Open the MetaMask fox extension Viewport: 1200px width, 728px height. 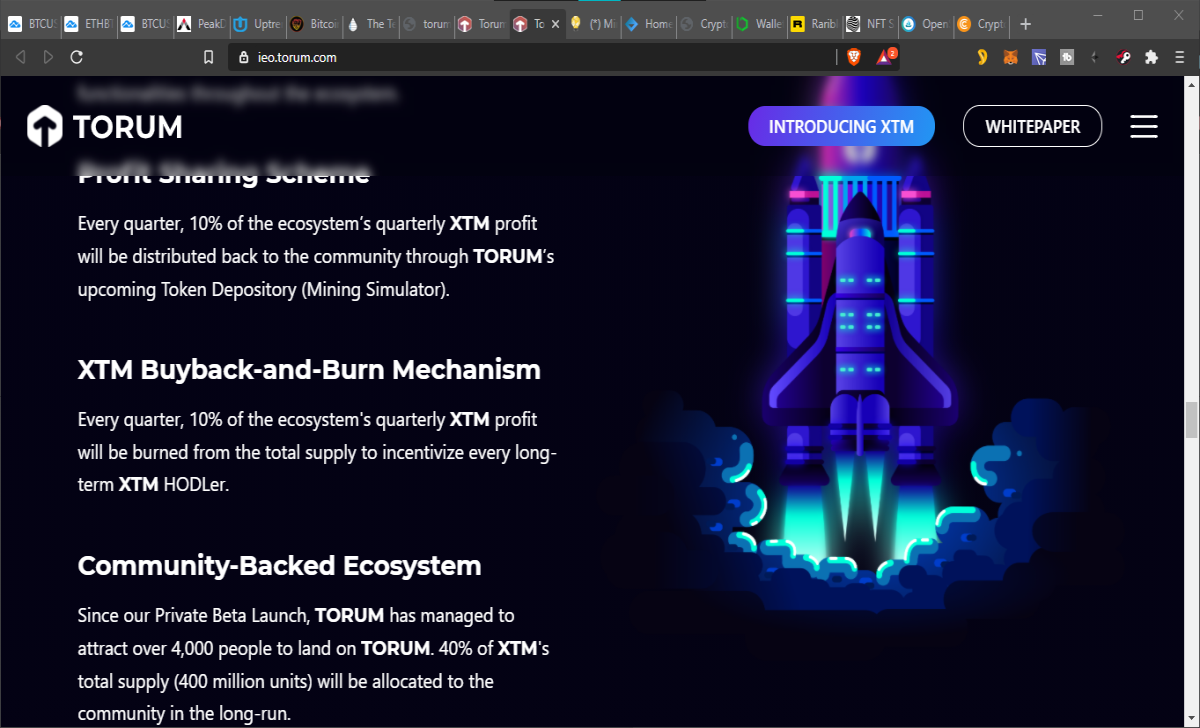1011,58
